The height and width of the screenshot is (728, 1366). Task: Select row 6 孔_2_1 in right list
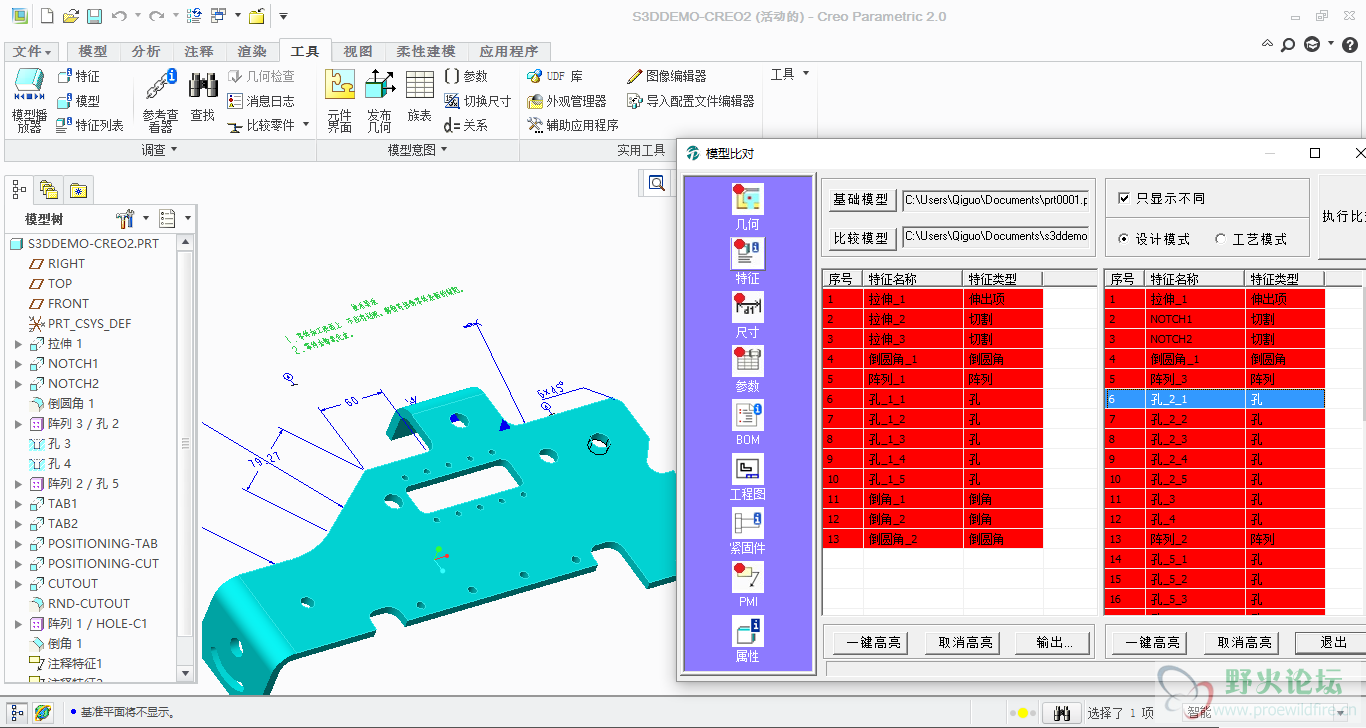pos(1215,399)
